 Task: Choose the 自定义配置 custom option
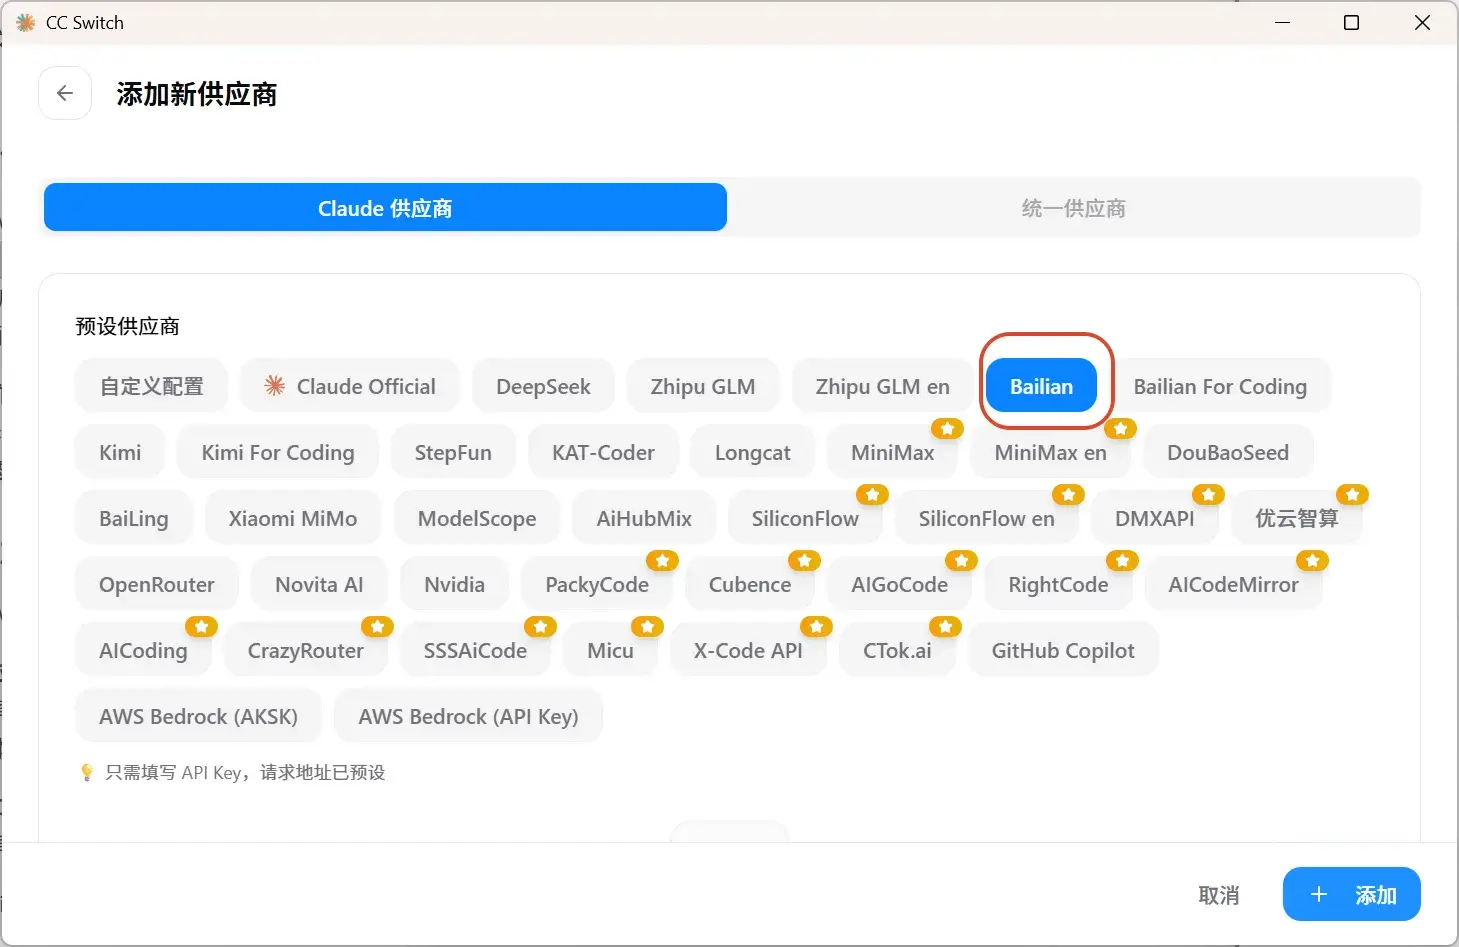(151, 387)
